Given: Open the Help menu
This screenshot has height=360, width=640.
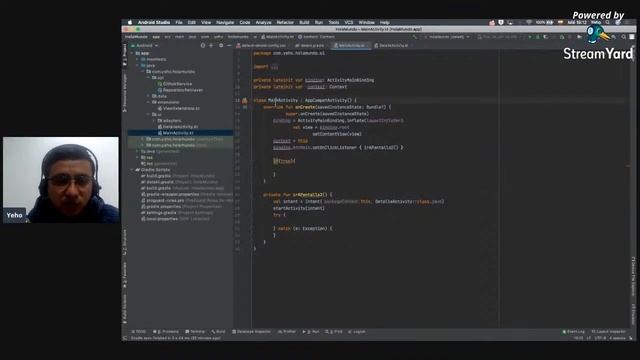Looking at the screenshot, I should click(x=384, y=22).
